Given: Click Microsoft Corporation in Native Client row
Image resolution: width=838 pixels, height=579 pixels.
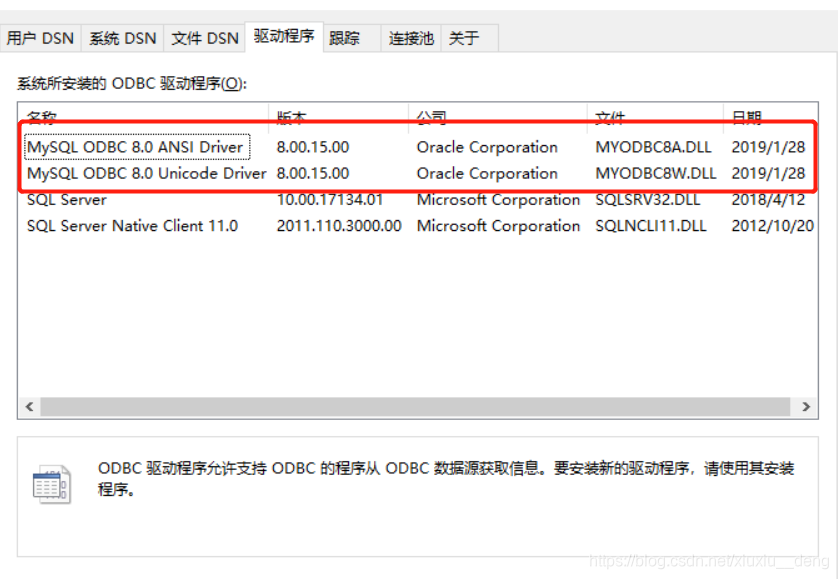Looking at the screenshot, I should tap(498, 226).
